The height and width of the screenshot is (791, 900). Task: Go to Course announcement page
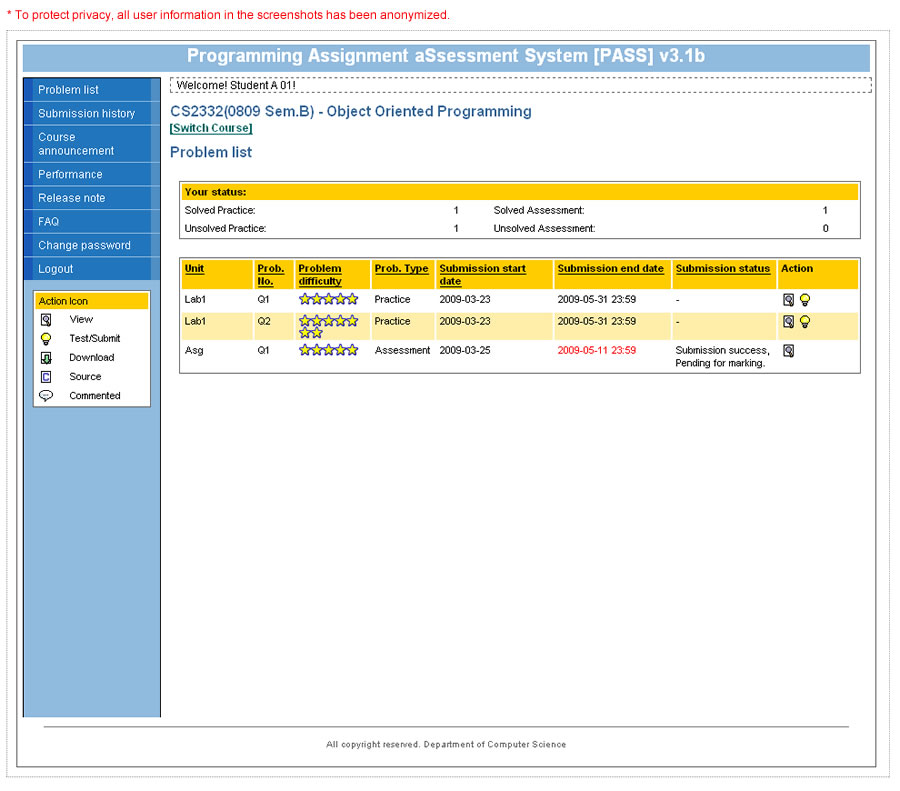pyautogui.click(x=76, y=144)
